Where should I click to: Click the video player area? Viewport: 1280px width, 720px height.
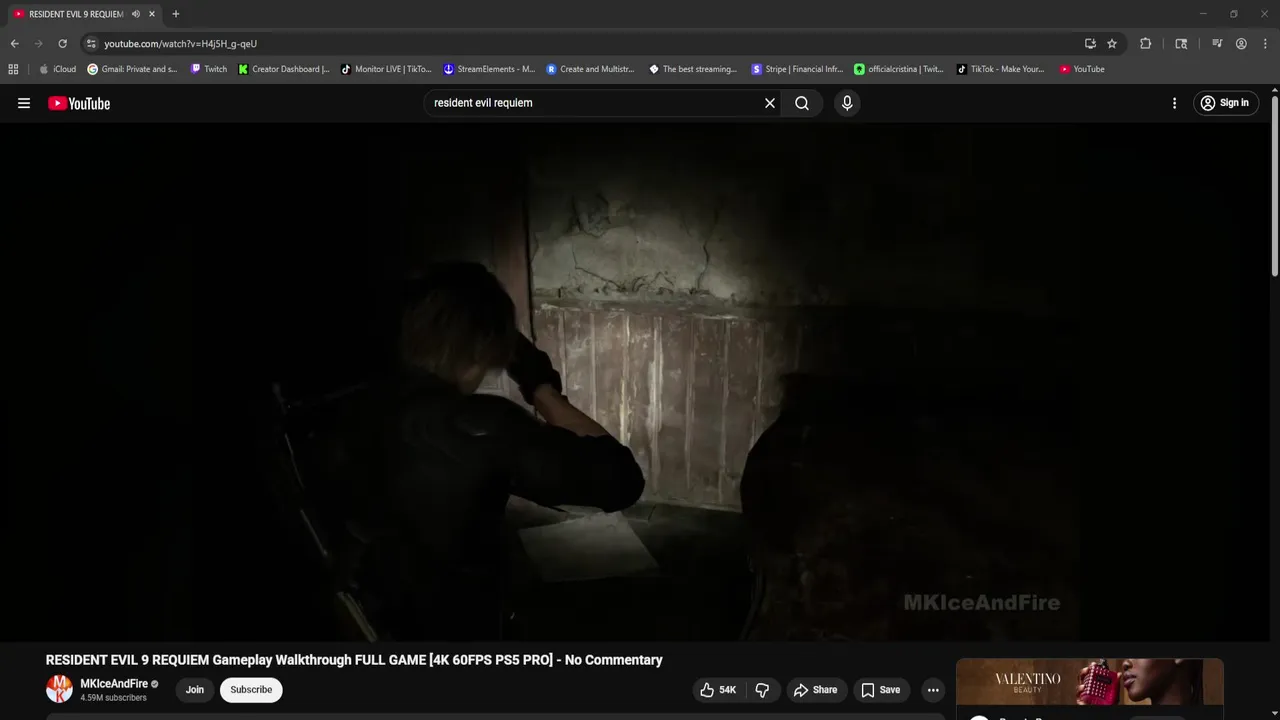[x=634, y=382]
